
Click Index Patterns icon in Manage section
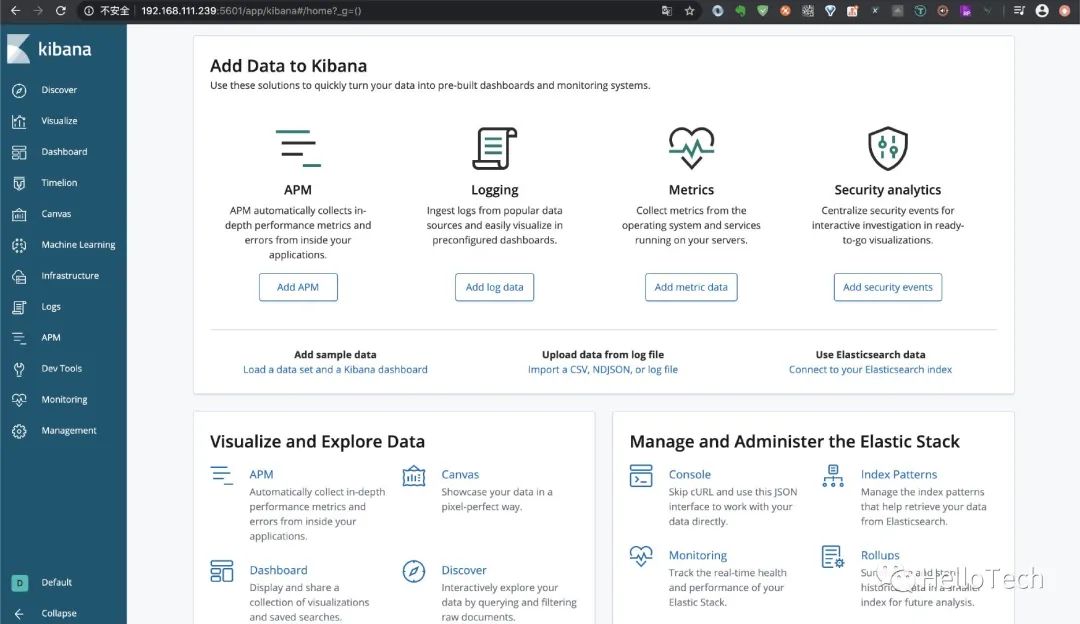[x=833, y=476]
